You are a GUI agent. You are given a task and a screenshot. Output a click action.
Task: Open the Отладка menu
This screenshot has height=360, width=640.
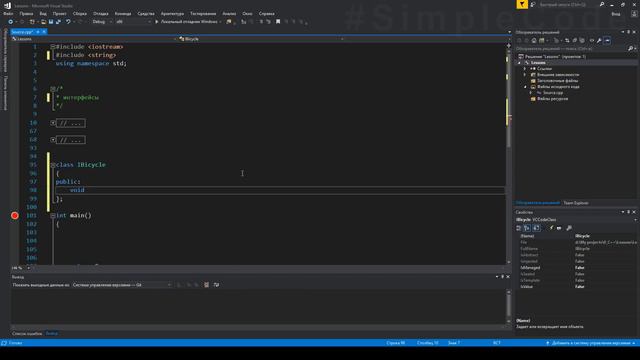pos(101,13)
